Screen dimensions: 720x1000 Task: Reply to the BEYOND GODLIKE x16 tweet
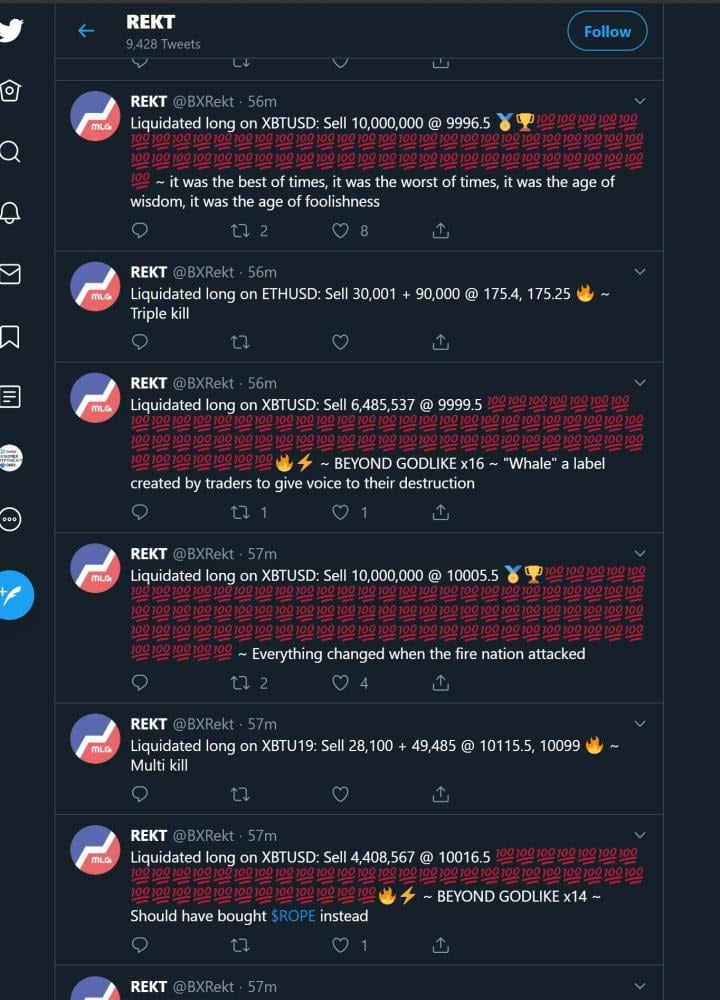click(140, 511)
